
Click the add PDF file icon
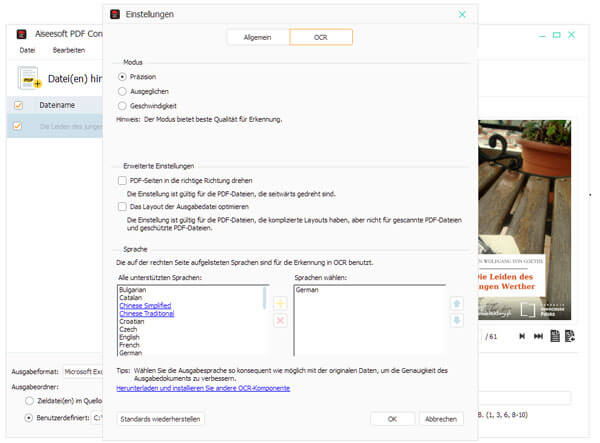(28, 78)
